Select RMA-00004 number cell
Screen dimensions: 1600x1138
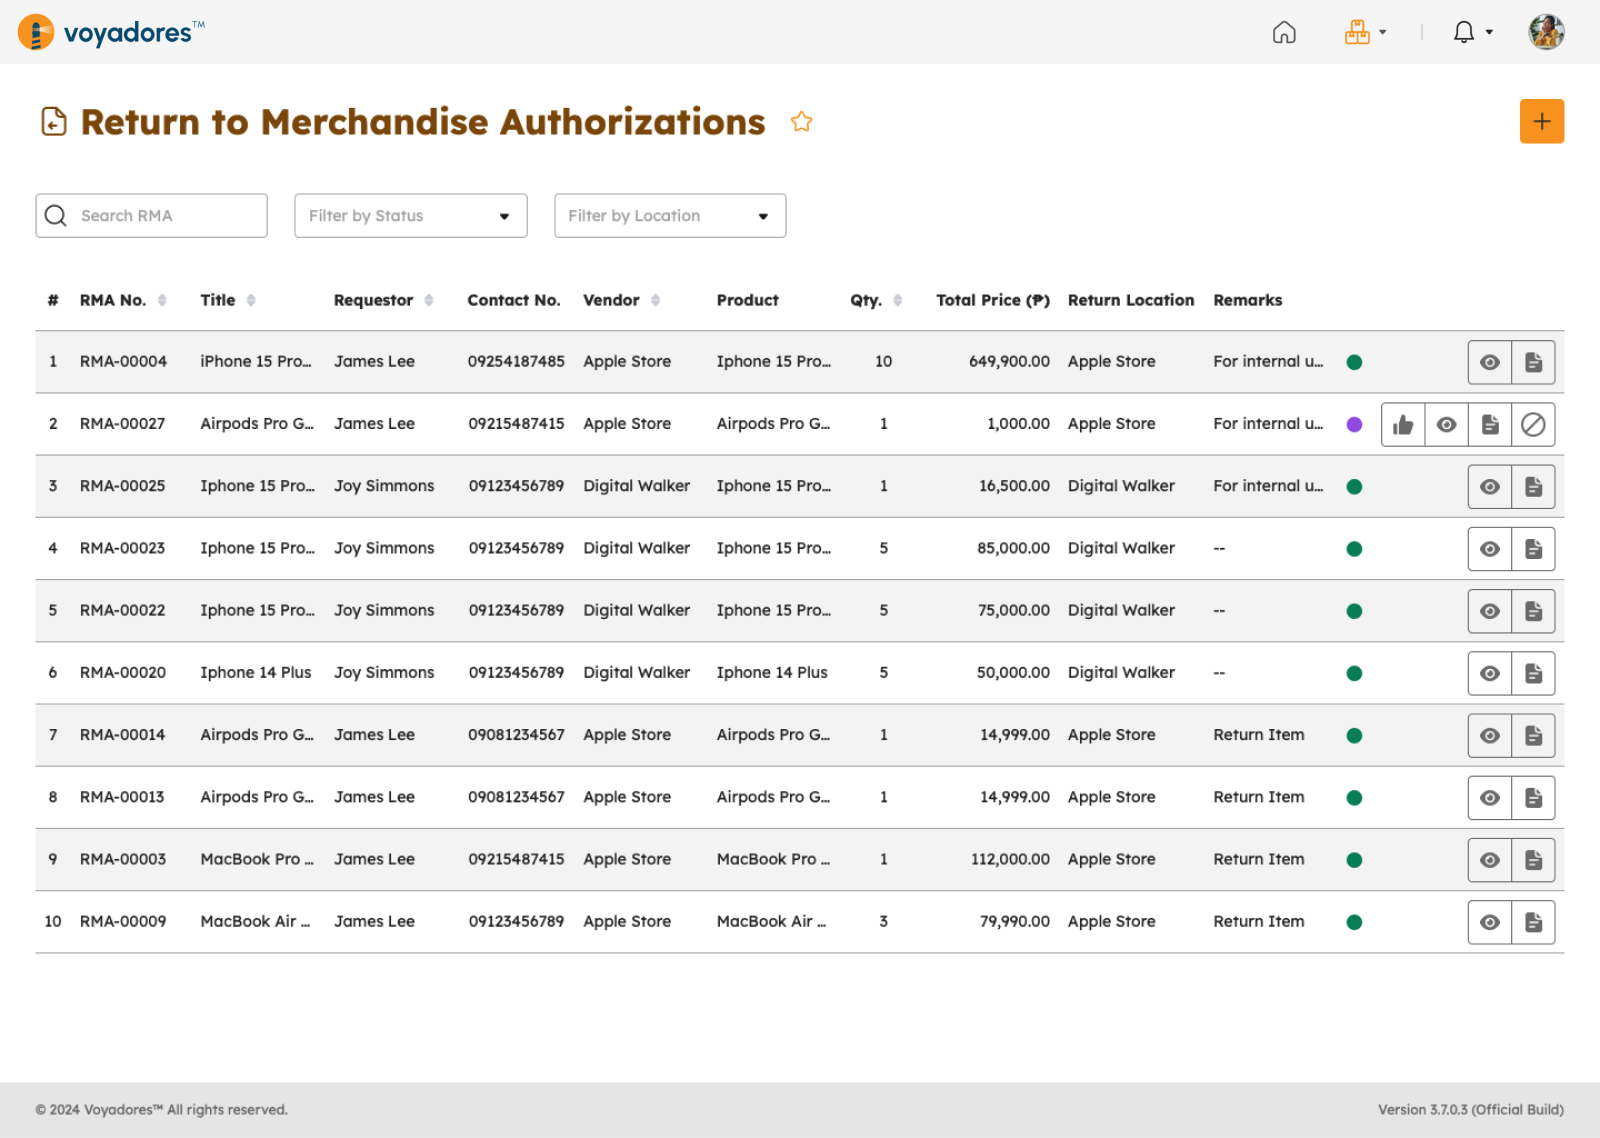pos(123,361)
